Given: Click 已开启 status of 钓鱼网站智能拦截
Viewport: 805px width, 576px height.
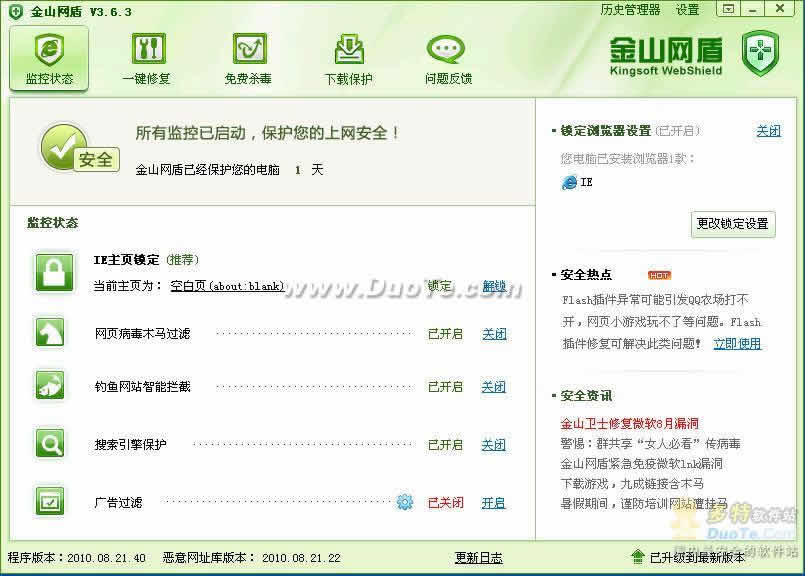Looking at the screenshot, I should (x=446, y=387).
